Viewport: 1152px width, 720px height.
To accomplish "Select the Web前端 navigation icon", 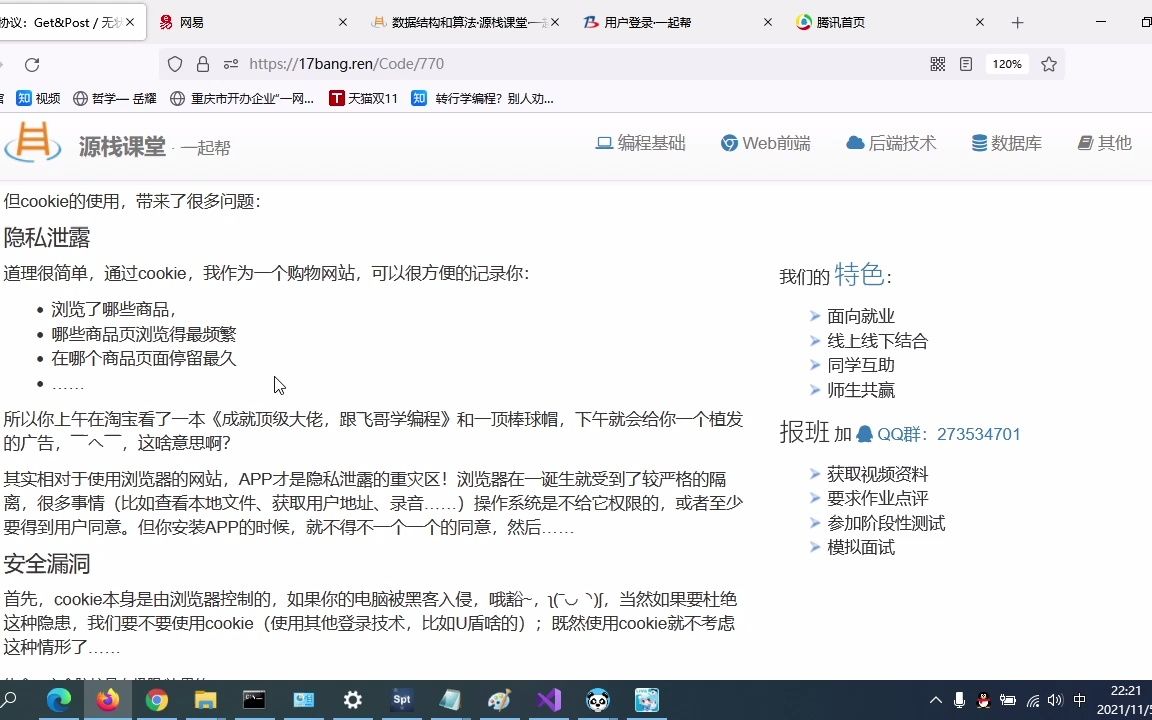I will pyautogui.click(x=731, y=142).
